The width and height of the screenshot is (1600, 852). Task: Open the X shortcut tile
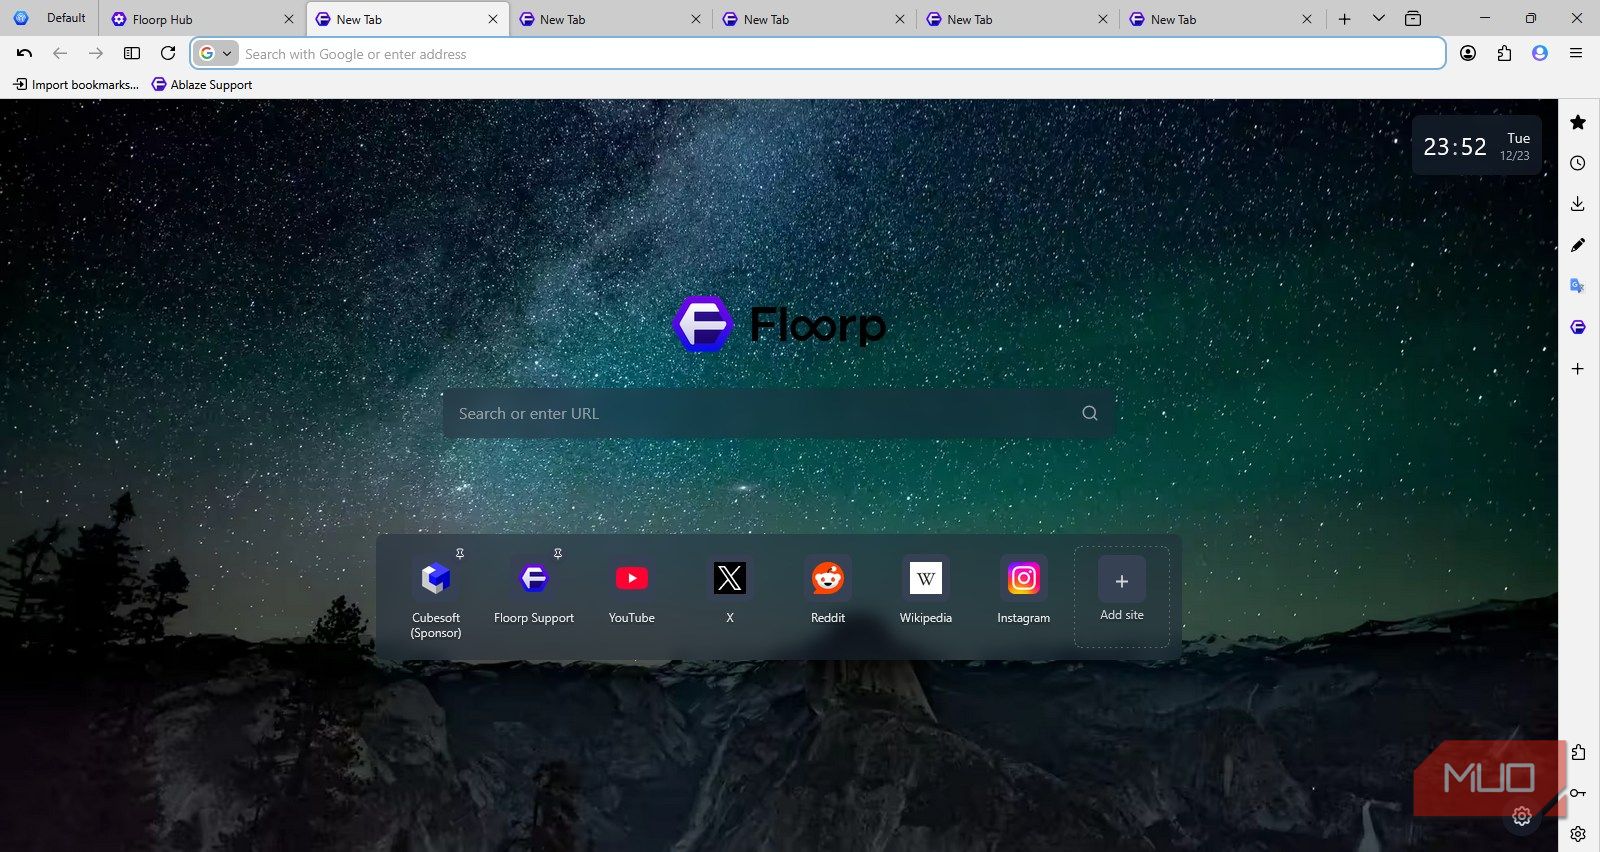point(730,590)
